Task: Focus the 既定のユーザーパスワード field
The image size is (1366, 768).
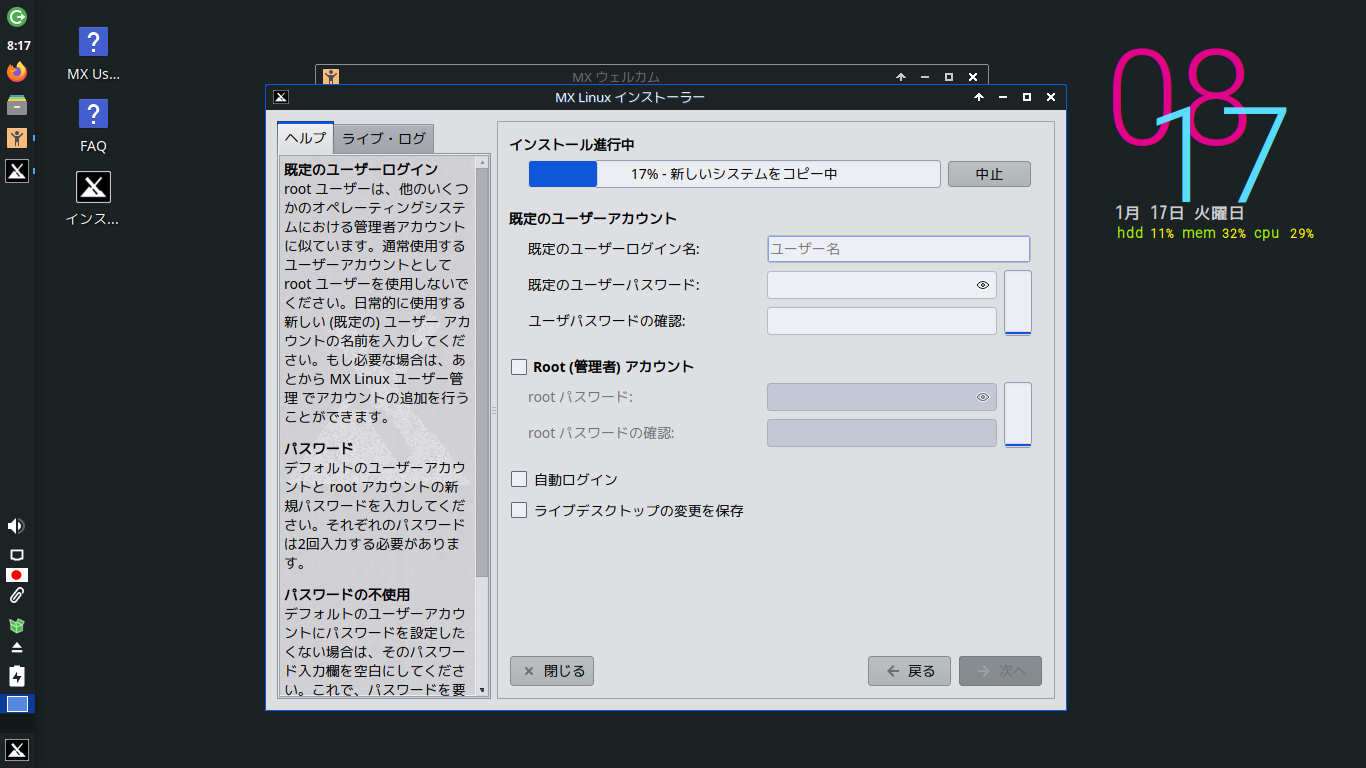Action: (882, 285)
